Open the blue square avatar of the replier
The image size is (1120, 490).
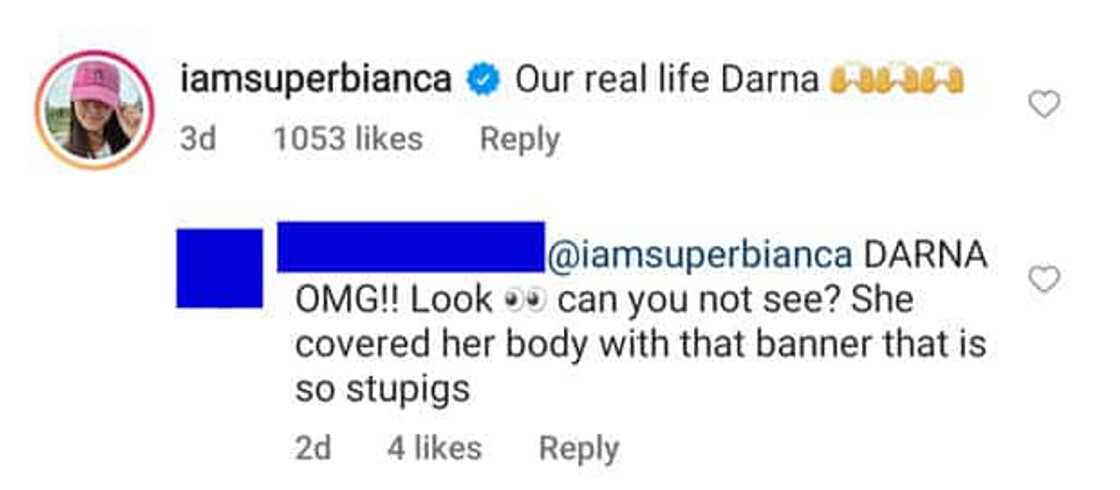pyautogui.click(x=219, y=268)
